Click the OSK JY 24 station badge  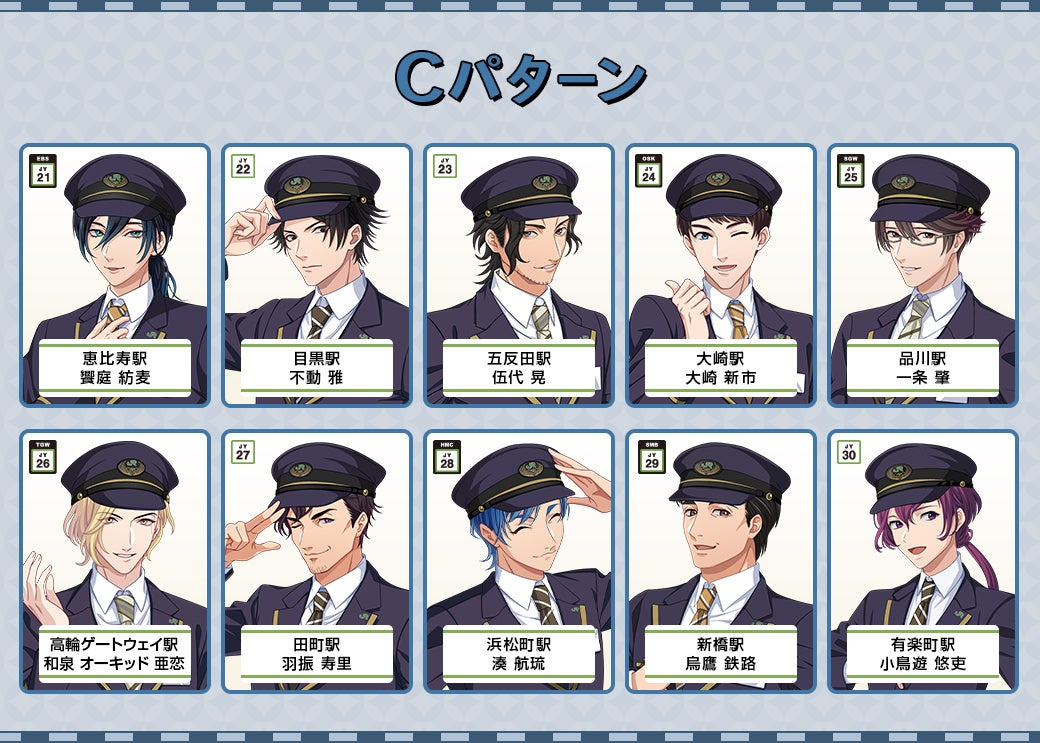[x=649, y=171]
